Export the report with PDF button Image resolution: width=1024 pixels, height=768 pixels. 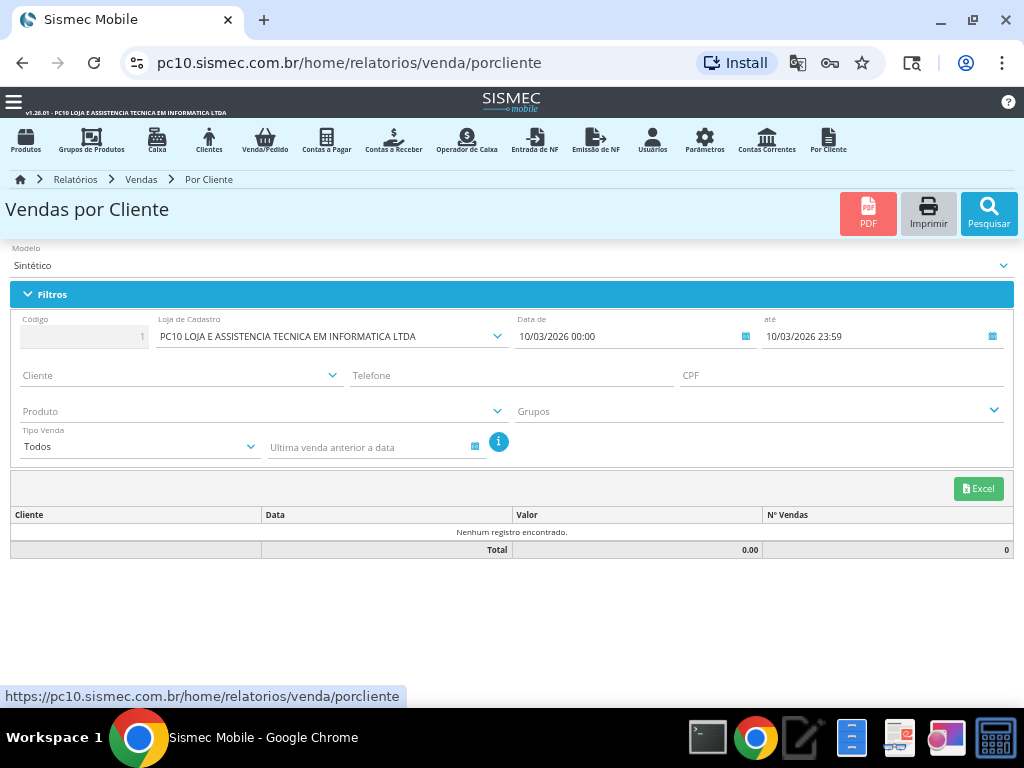pyautogui.click(x=868, y=213)
